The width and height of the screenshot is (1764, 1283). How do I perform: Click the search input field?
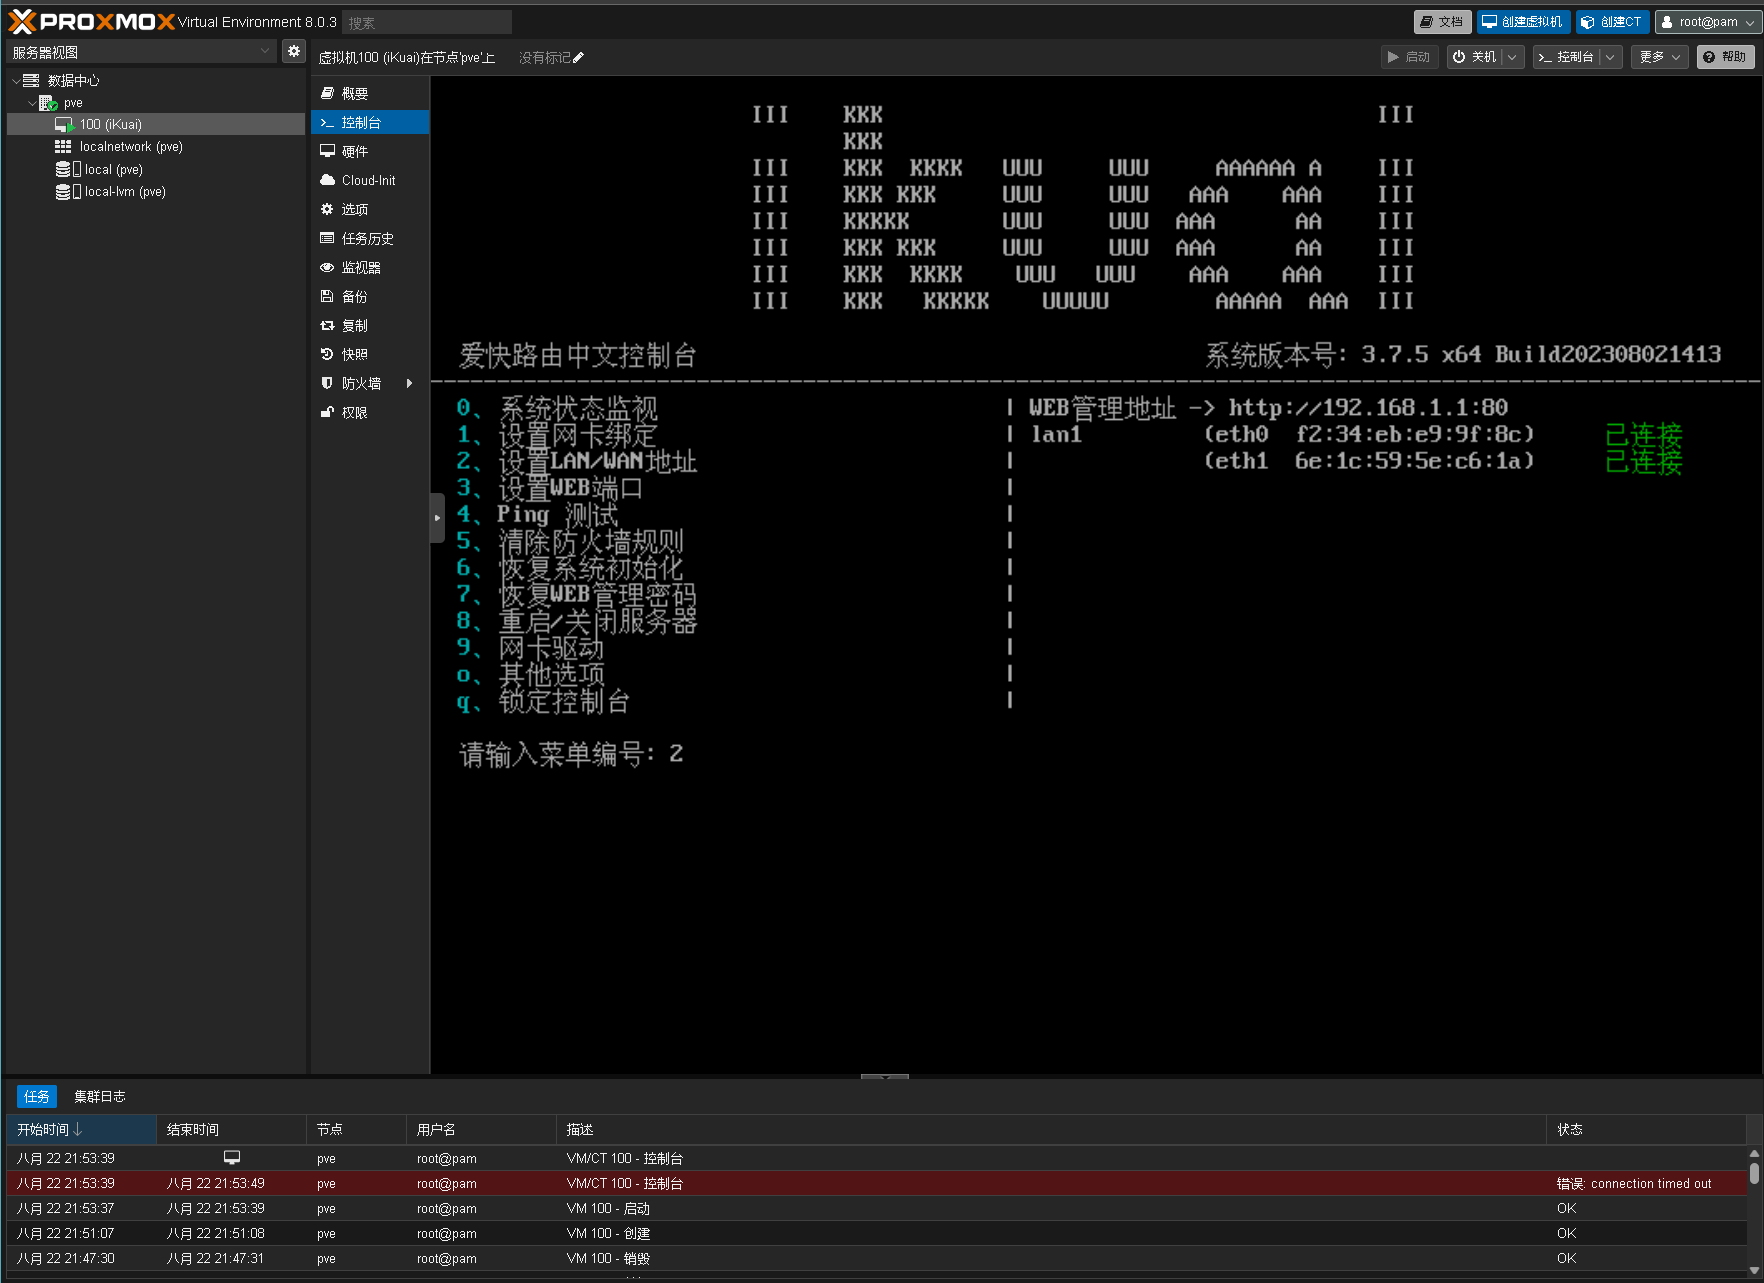point(427,22)
